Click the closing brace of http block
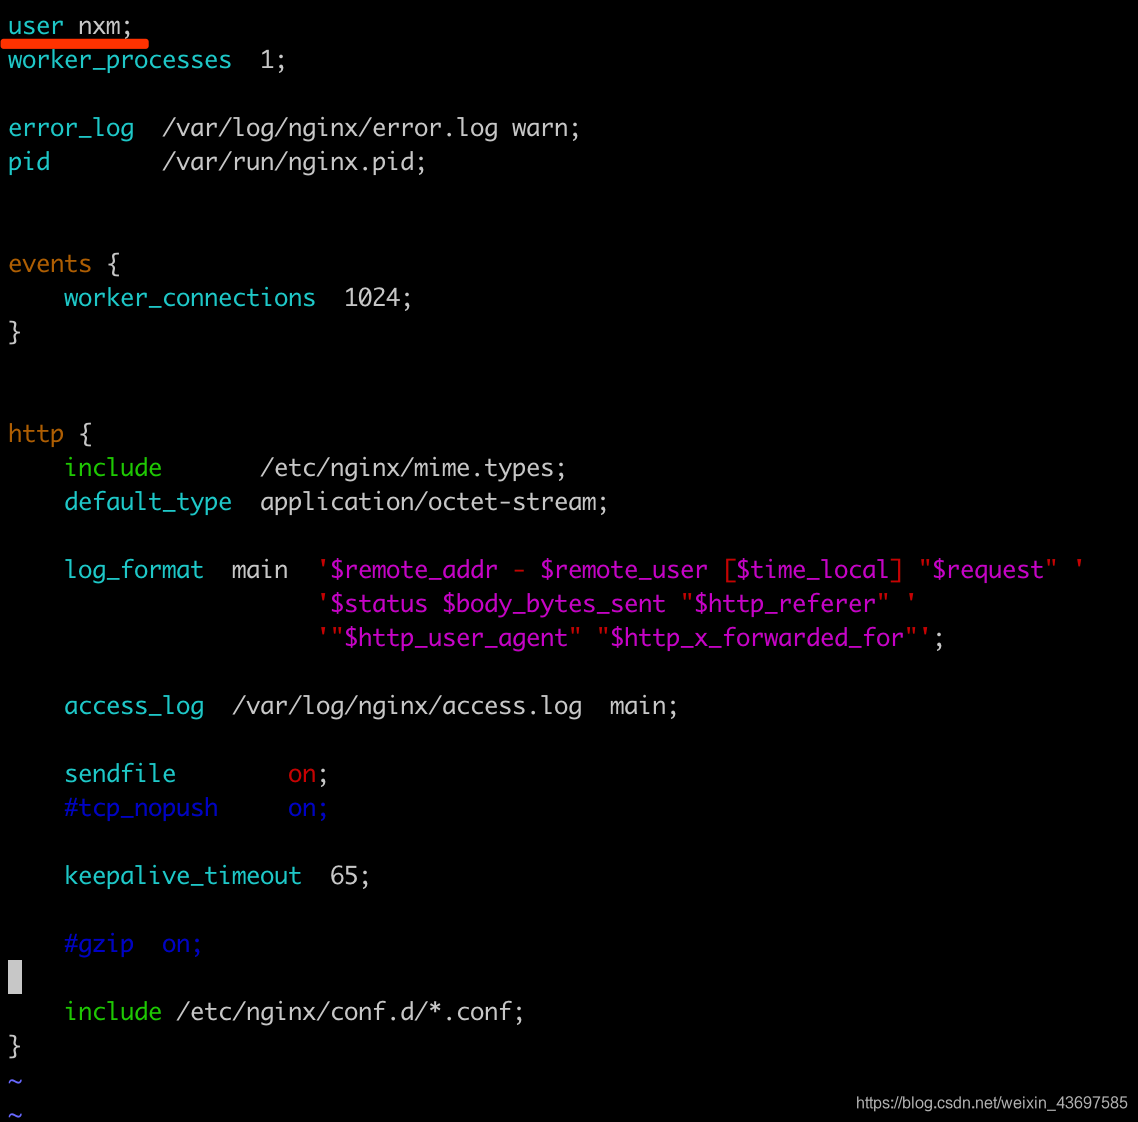1138x1122 pixels. [x=15, y=1047]
